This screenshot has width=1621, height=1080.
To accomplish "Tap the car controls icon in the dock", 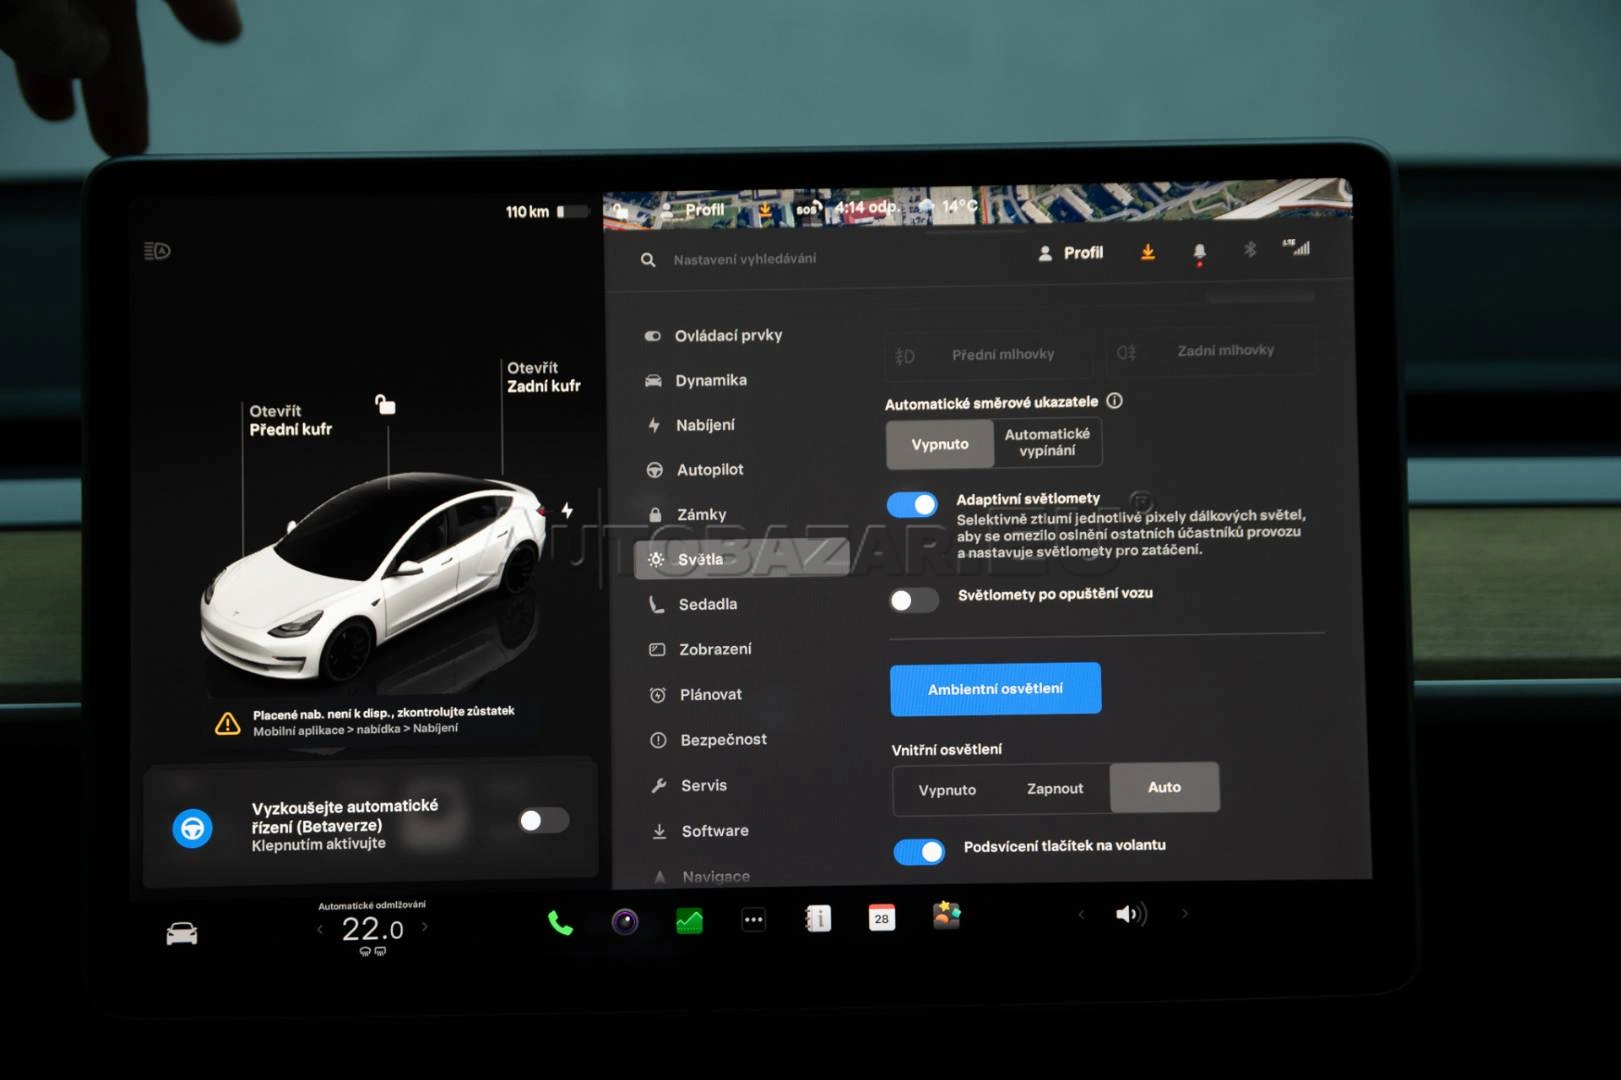I will (182, 934).
